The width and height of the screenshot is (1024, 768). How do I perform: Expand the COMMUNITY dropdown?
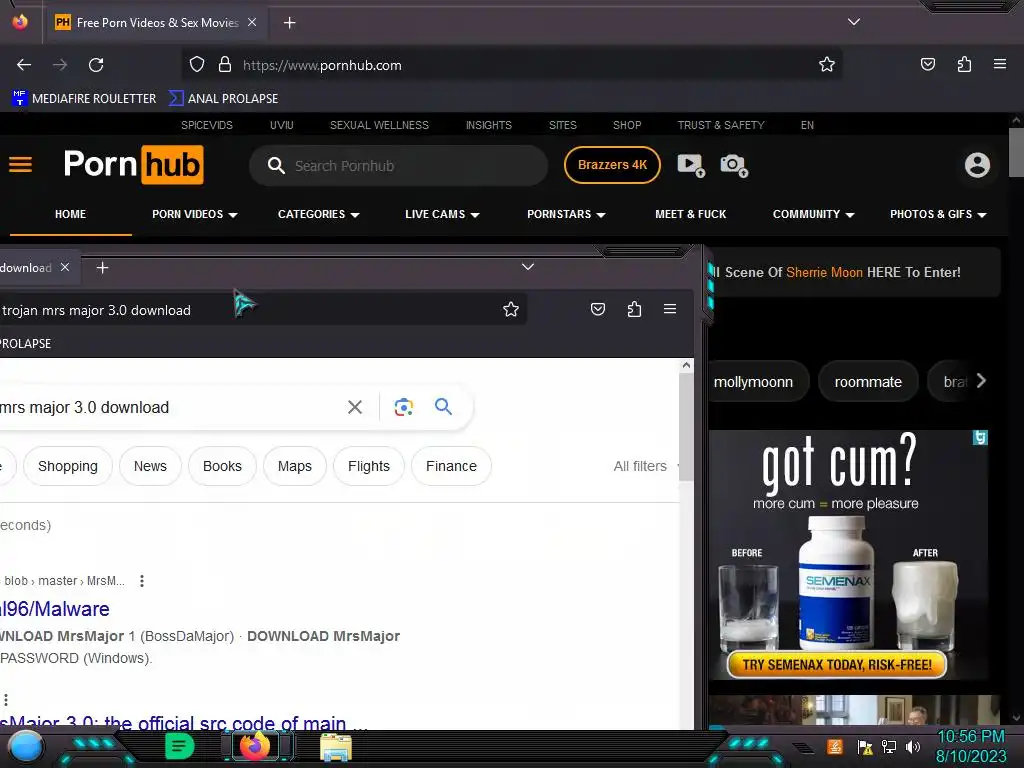click(x=813, y=214)
